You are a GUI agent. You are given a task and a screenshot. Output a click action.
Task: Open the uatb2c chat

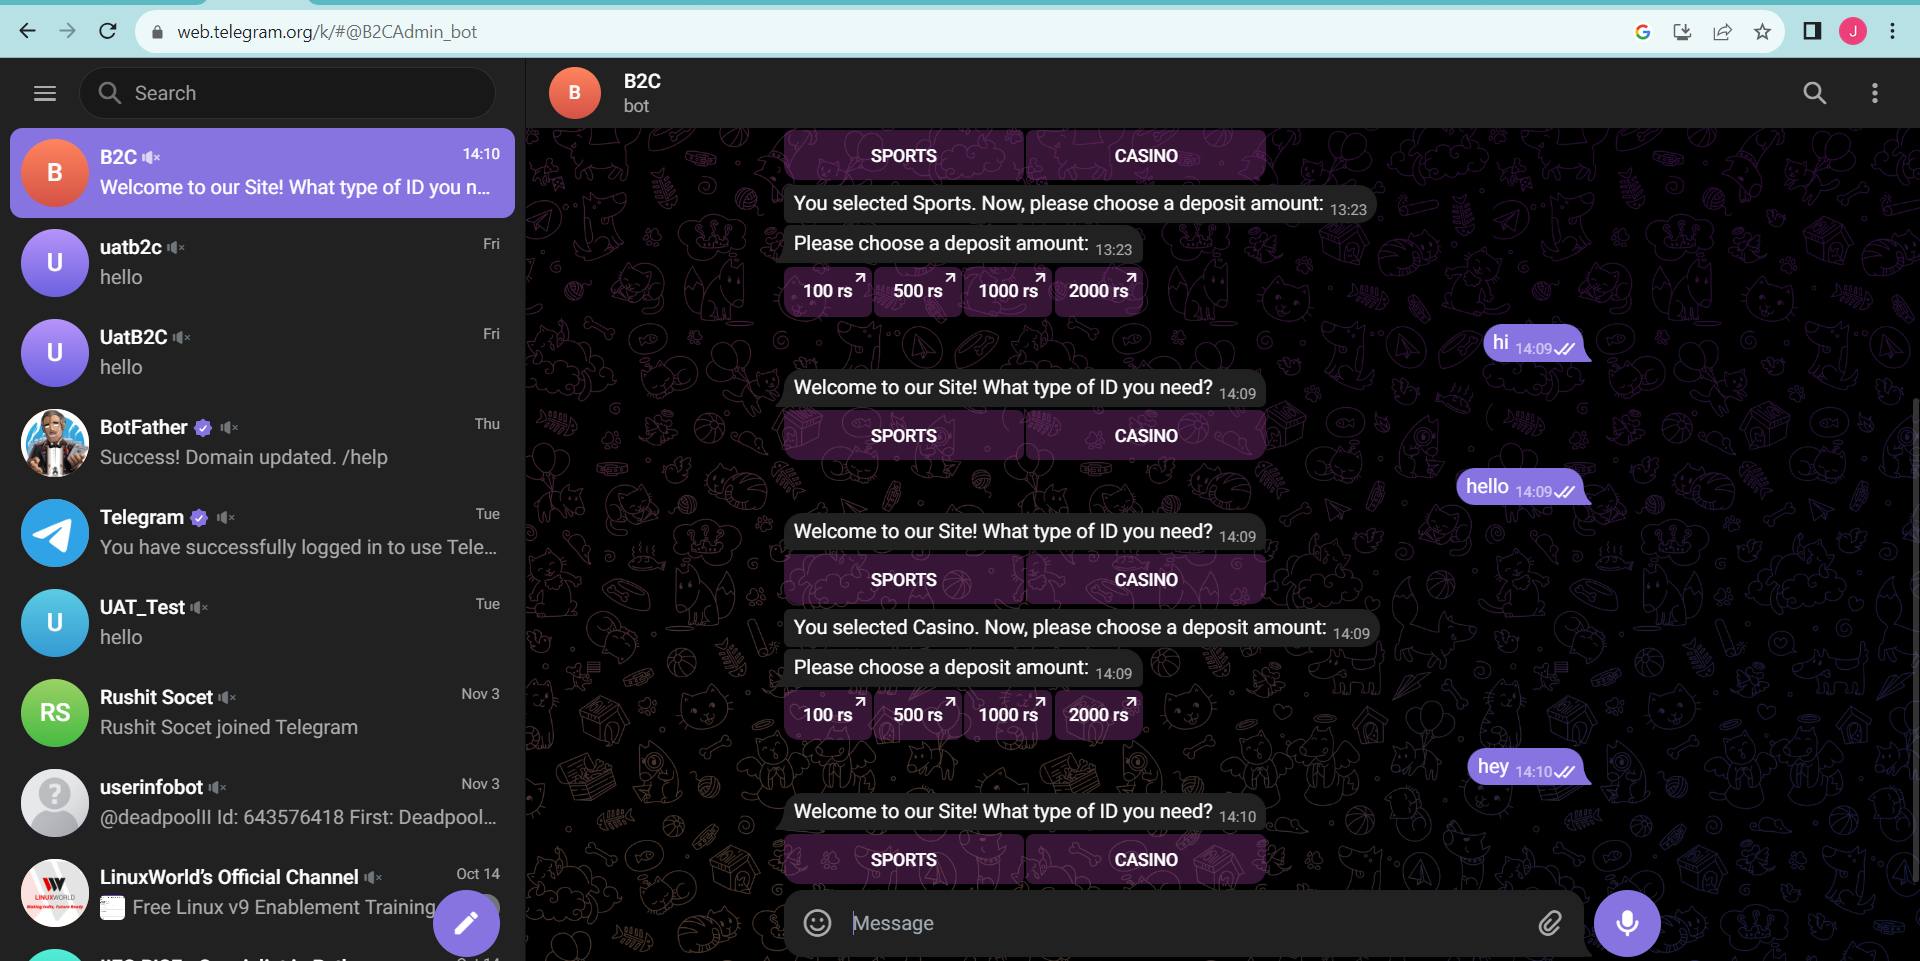click(262, 263)
